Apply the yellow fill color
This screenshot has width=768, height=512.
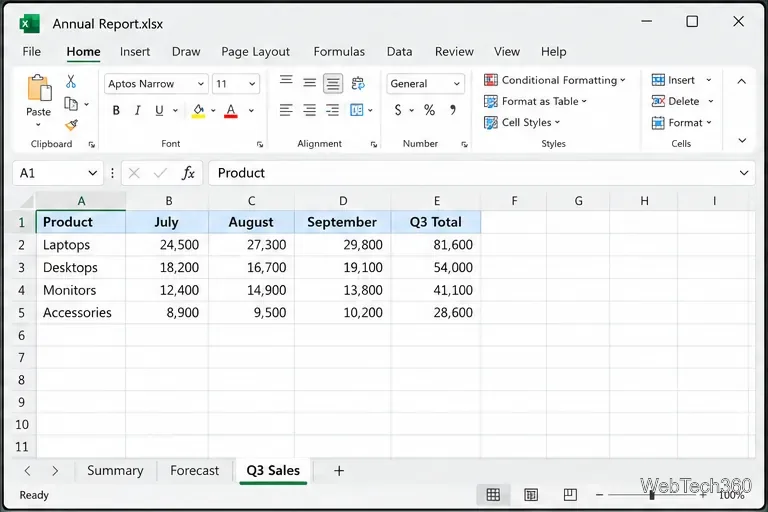click(x=198, y=111)
